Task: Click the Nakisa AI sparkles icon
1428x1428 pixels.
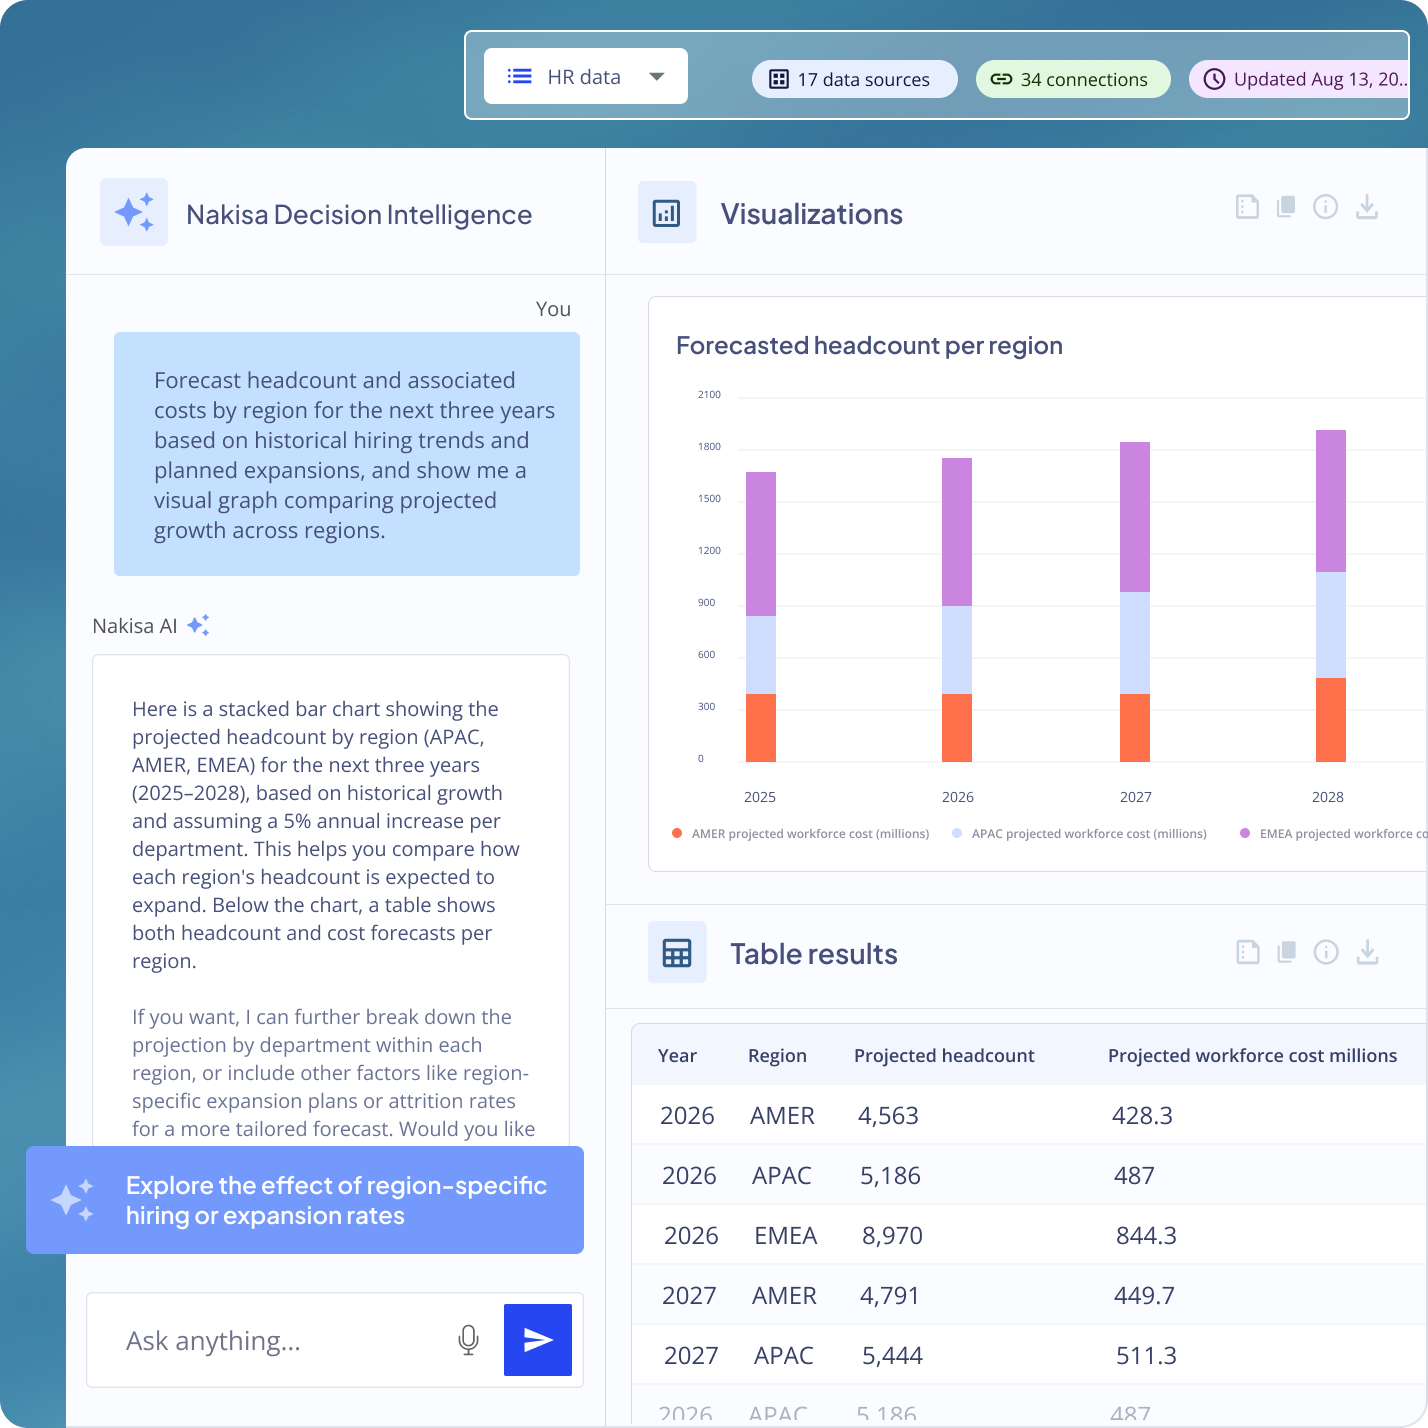Action: click(198, 623)
